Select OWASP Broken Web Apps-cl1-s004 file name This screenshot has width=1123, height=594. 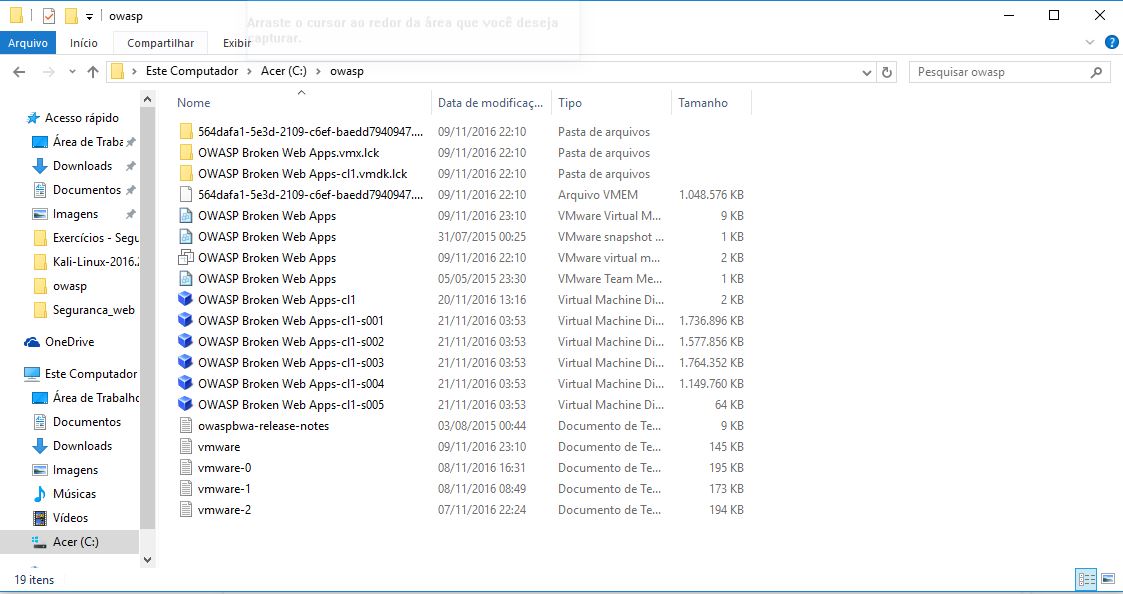click(291, 383)
